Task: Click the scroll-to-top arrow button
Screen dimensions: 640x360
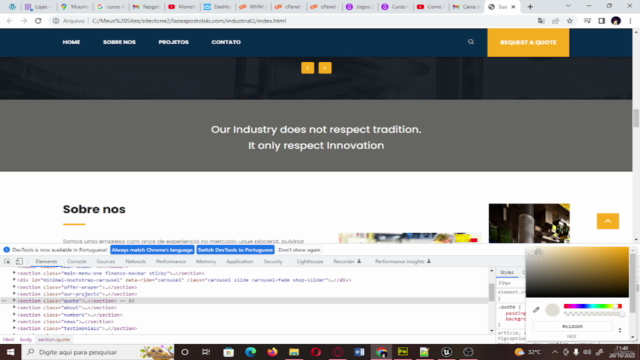Action: click(608, 221)
